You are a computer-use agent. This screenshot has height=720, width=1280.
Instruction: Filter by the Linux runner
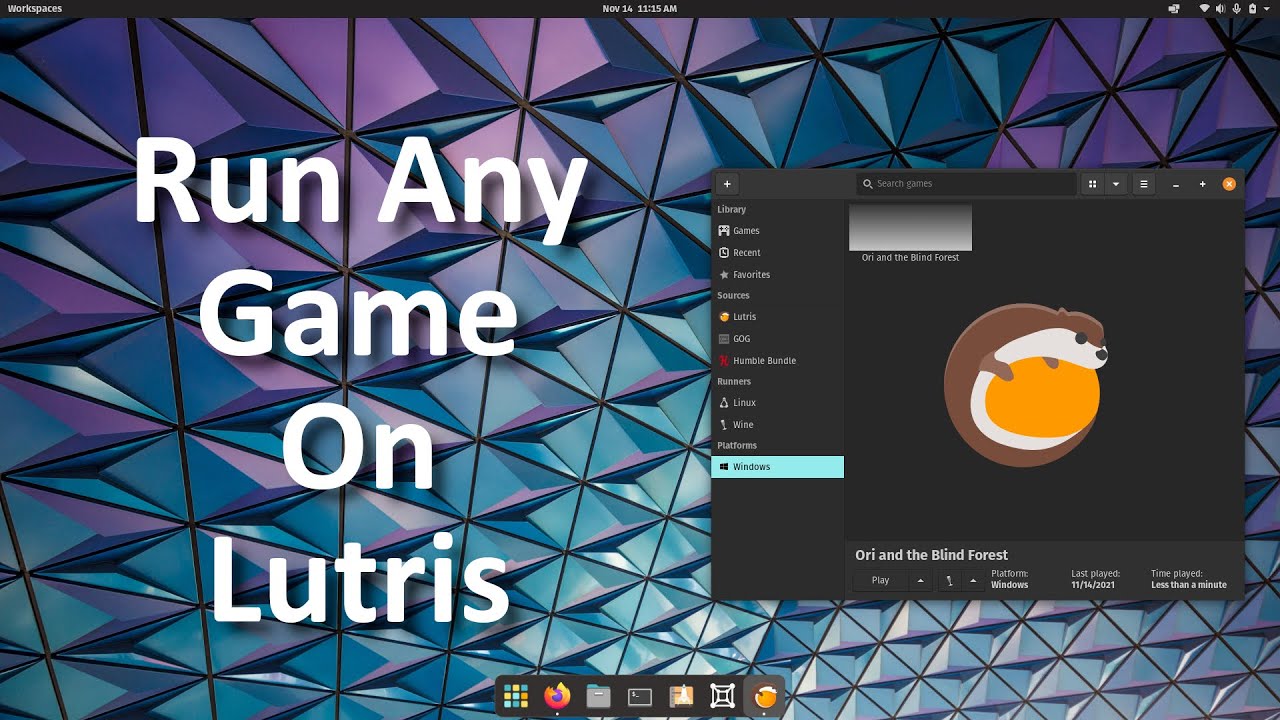(744, 403)
